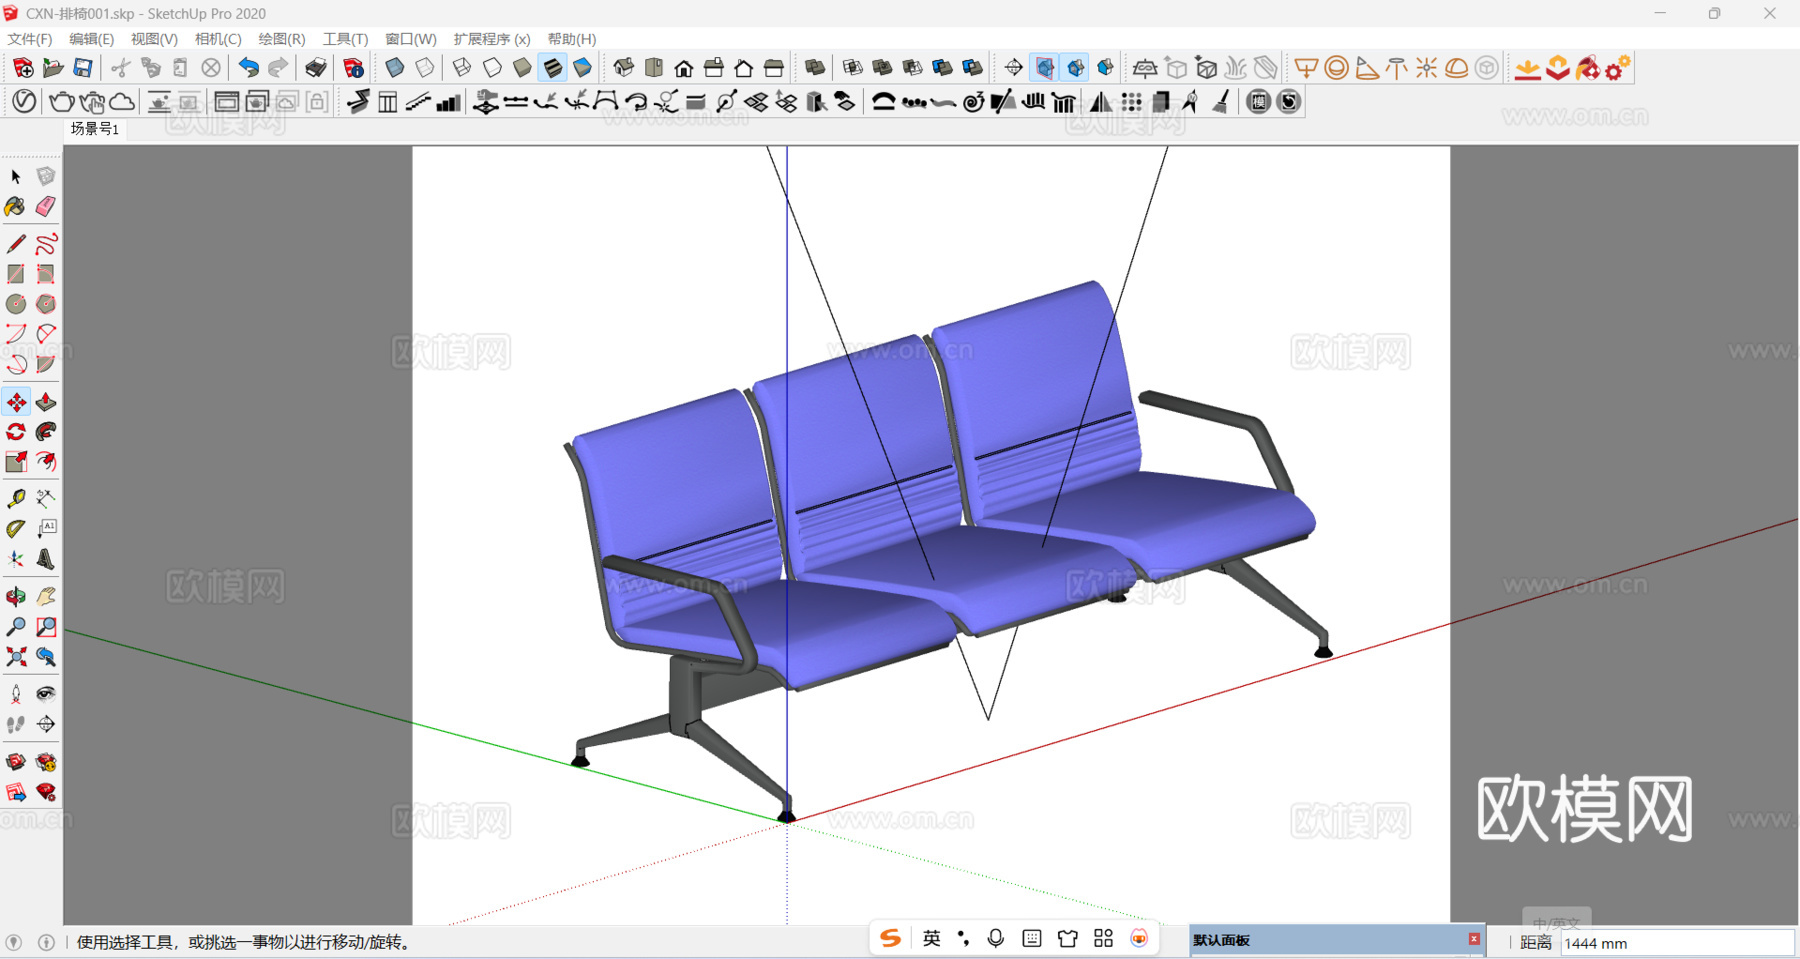
Task: Choose the Push/Pull tool
Action: (x=46, y=402)
